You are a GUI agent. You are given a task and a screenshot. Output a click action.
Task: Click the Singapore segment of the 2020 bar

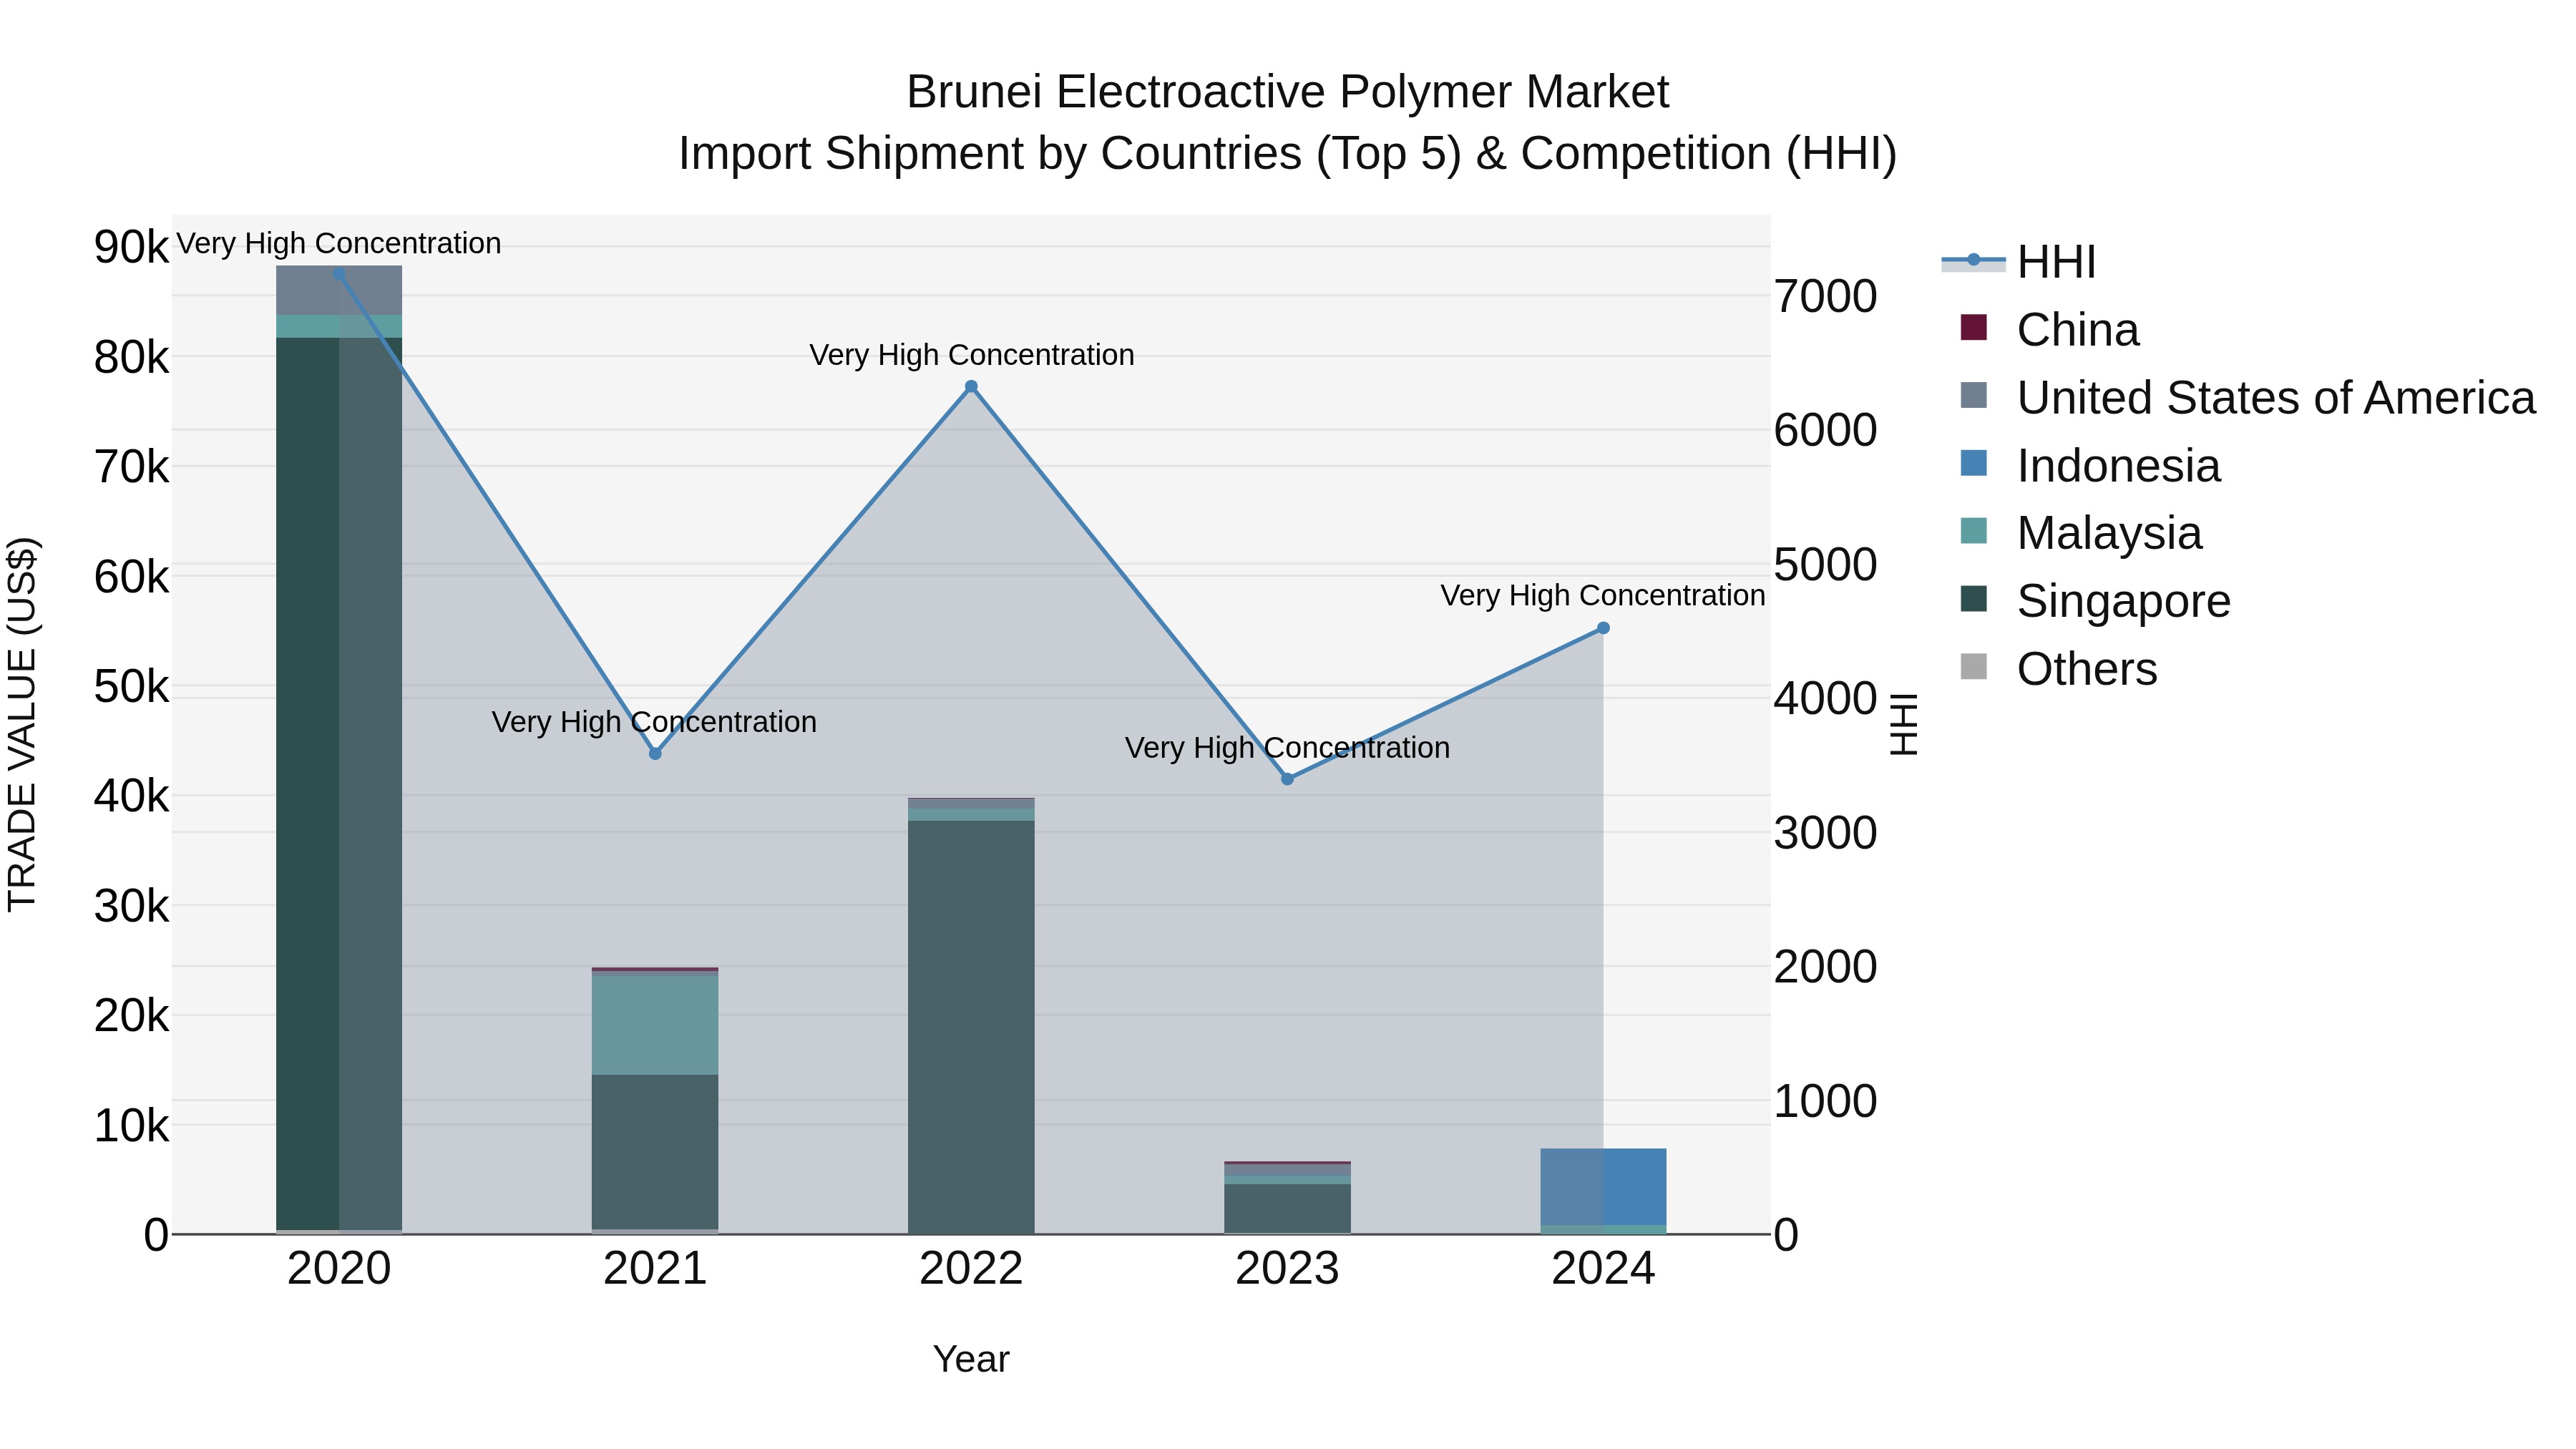pyautogui.click(x=339, y=784)
